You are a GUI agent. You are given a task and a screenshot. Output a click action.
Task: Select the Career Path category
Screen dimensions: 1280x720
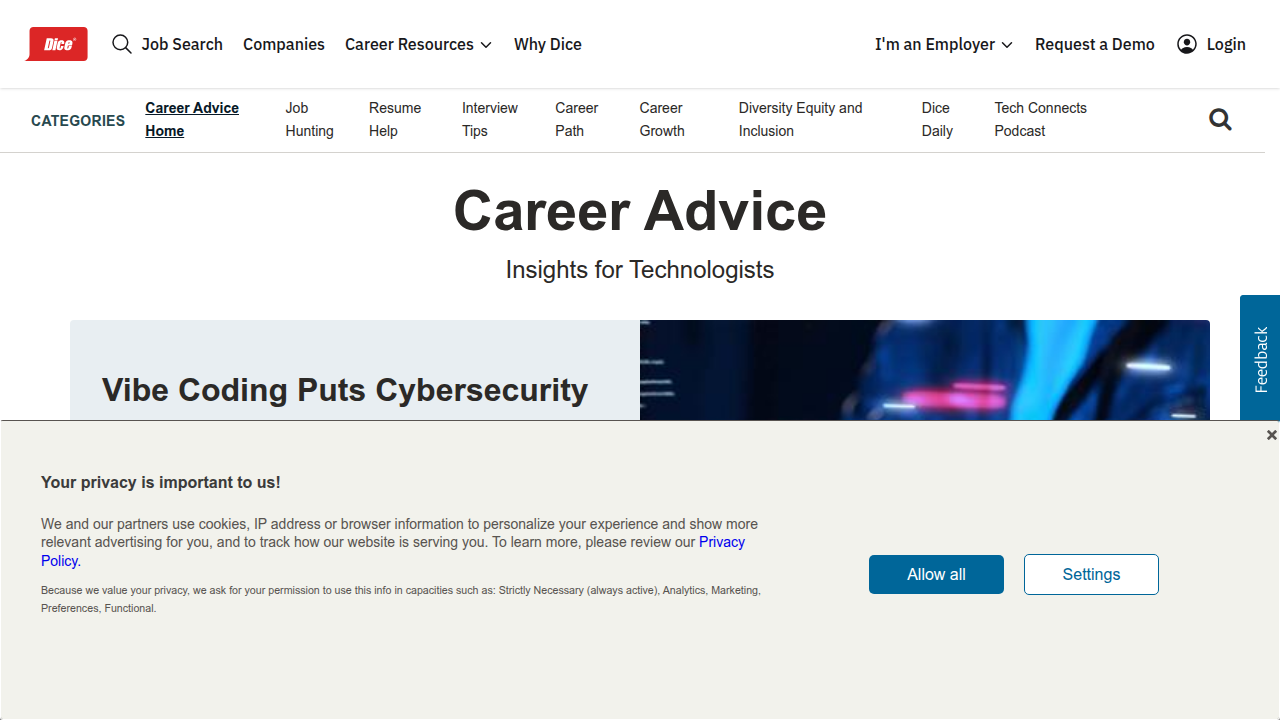coord(577,119)
